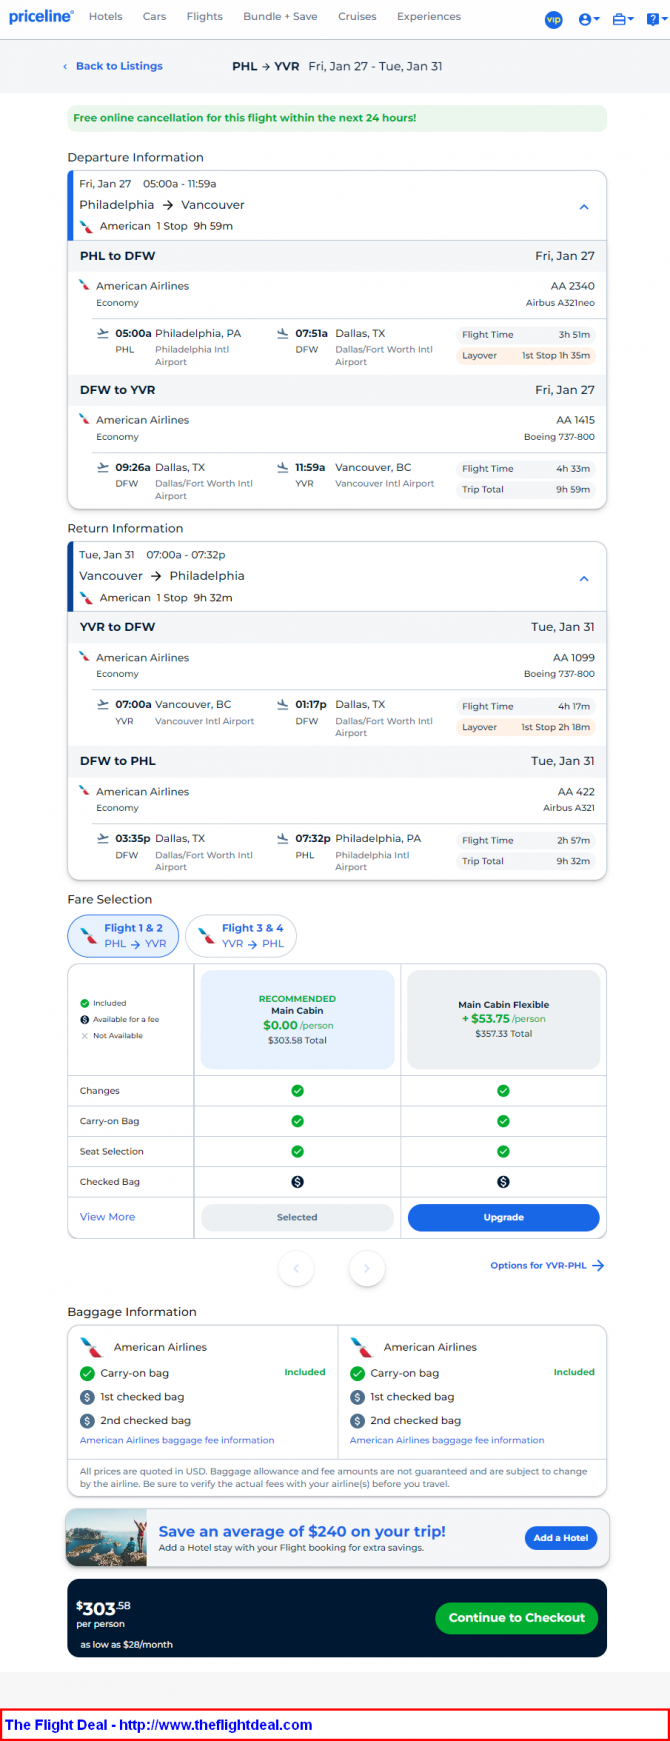Open Bundle + Save
The height and width of the screenshot is (1741, 670).
point(280,17)
